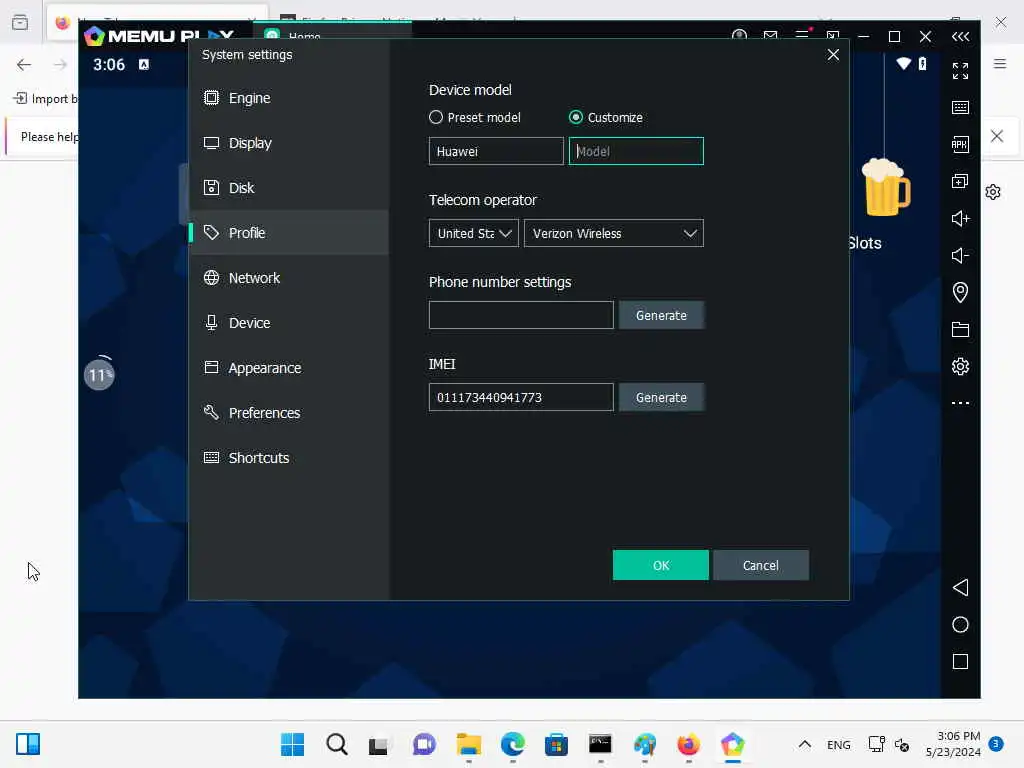Screen dimensions: 1024x768
Task: Tap the Android recent apps square
Action: click(960, 662)
